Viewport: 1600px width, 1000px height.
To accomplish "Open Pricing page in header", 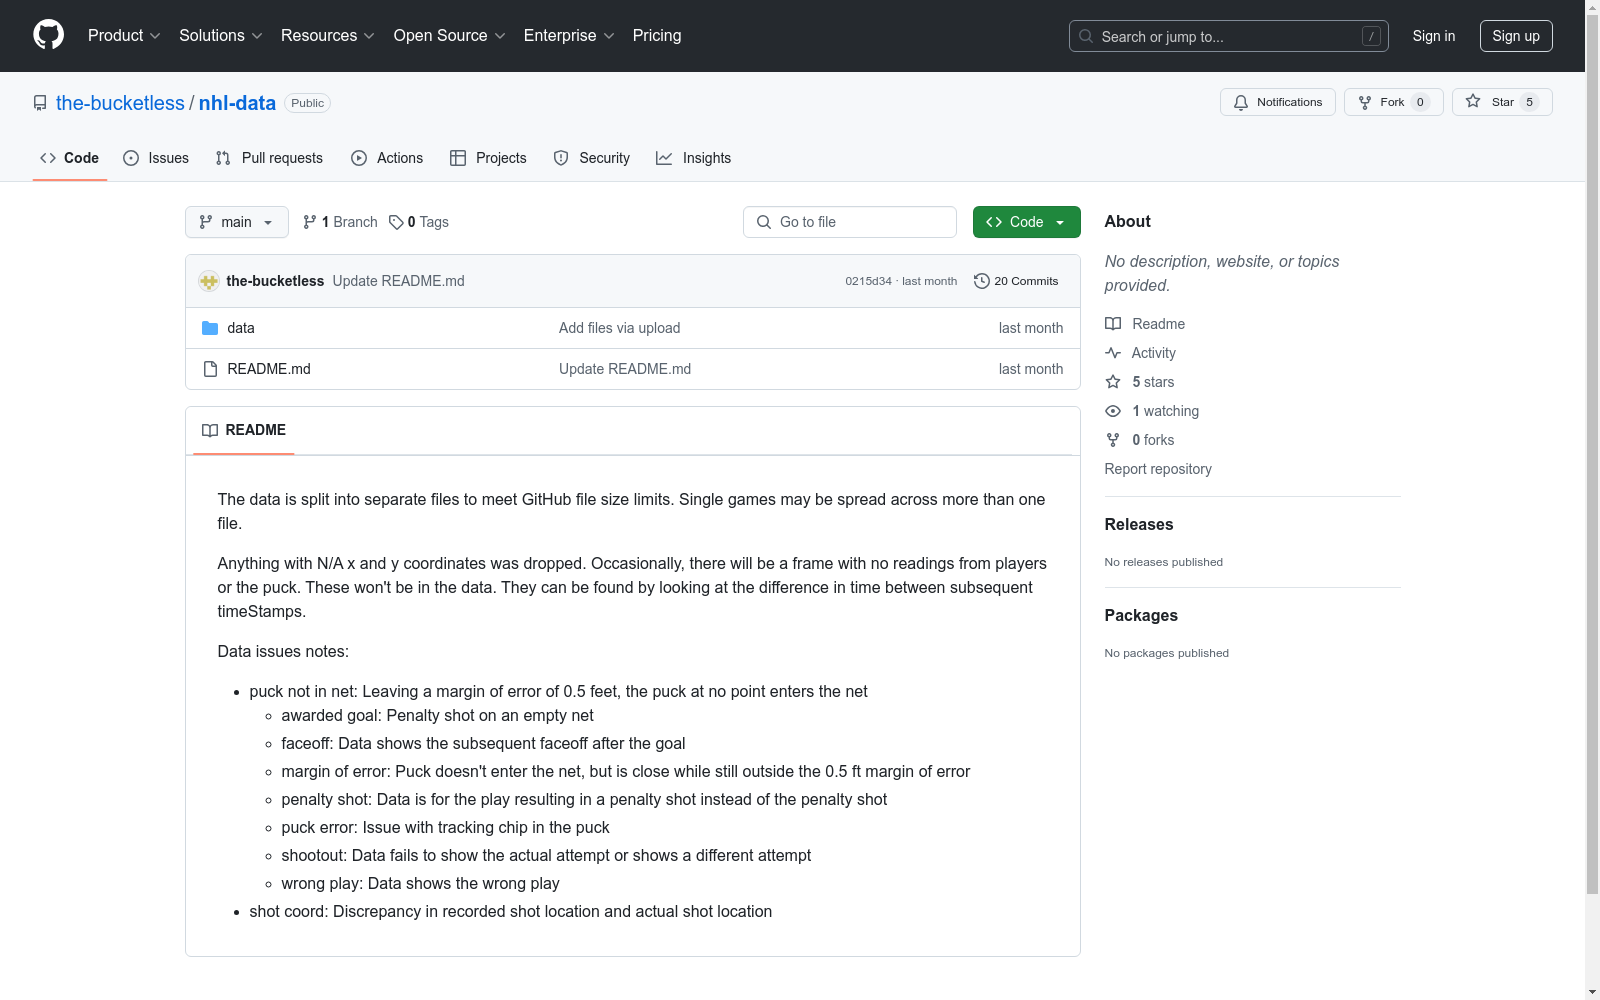I will click(x=657, y=35).
